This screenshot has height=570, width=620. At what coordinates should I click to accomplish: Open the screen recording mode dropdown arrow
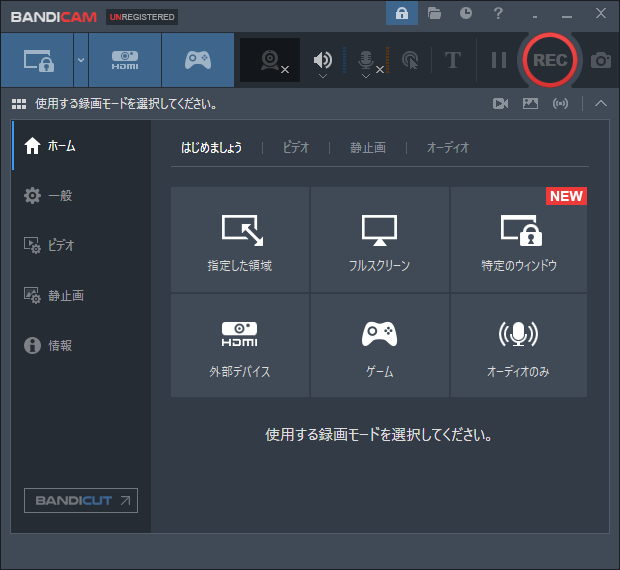(x=81, y=60)
